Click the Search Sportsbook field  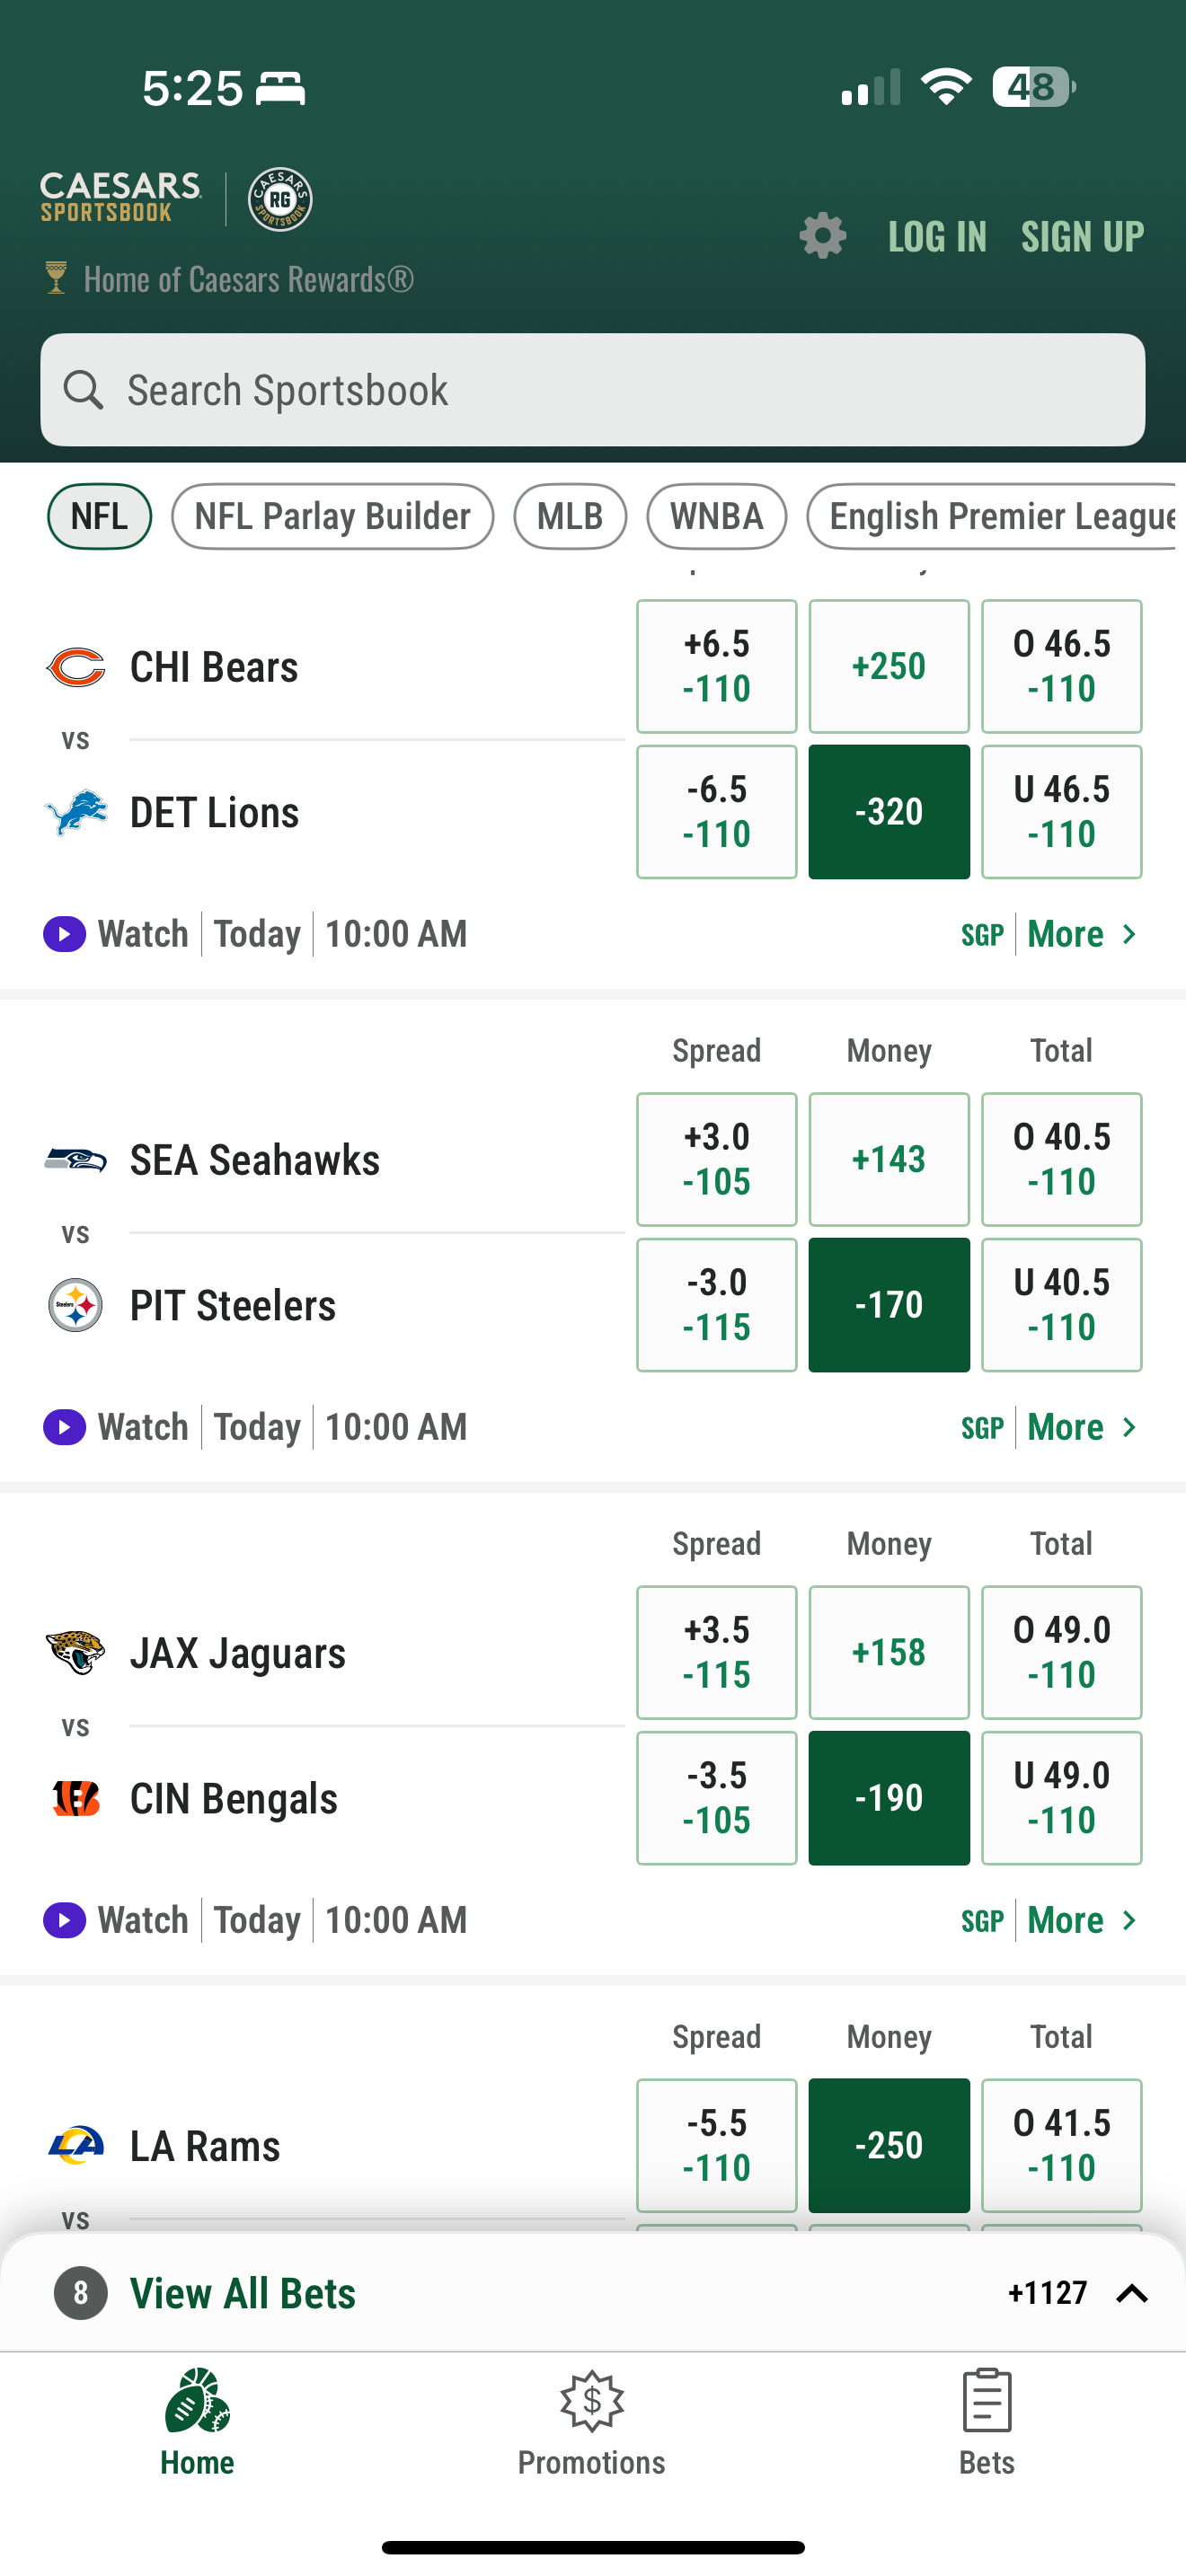tap(592, 390)
